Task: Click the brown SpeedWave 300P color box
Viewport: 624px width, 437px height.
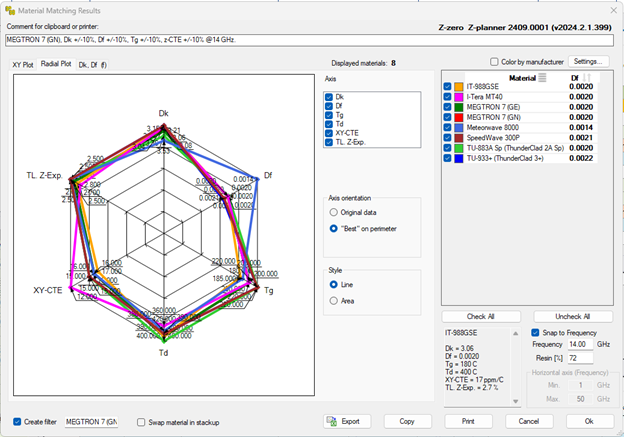Action: click(x=458, y=137)
